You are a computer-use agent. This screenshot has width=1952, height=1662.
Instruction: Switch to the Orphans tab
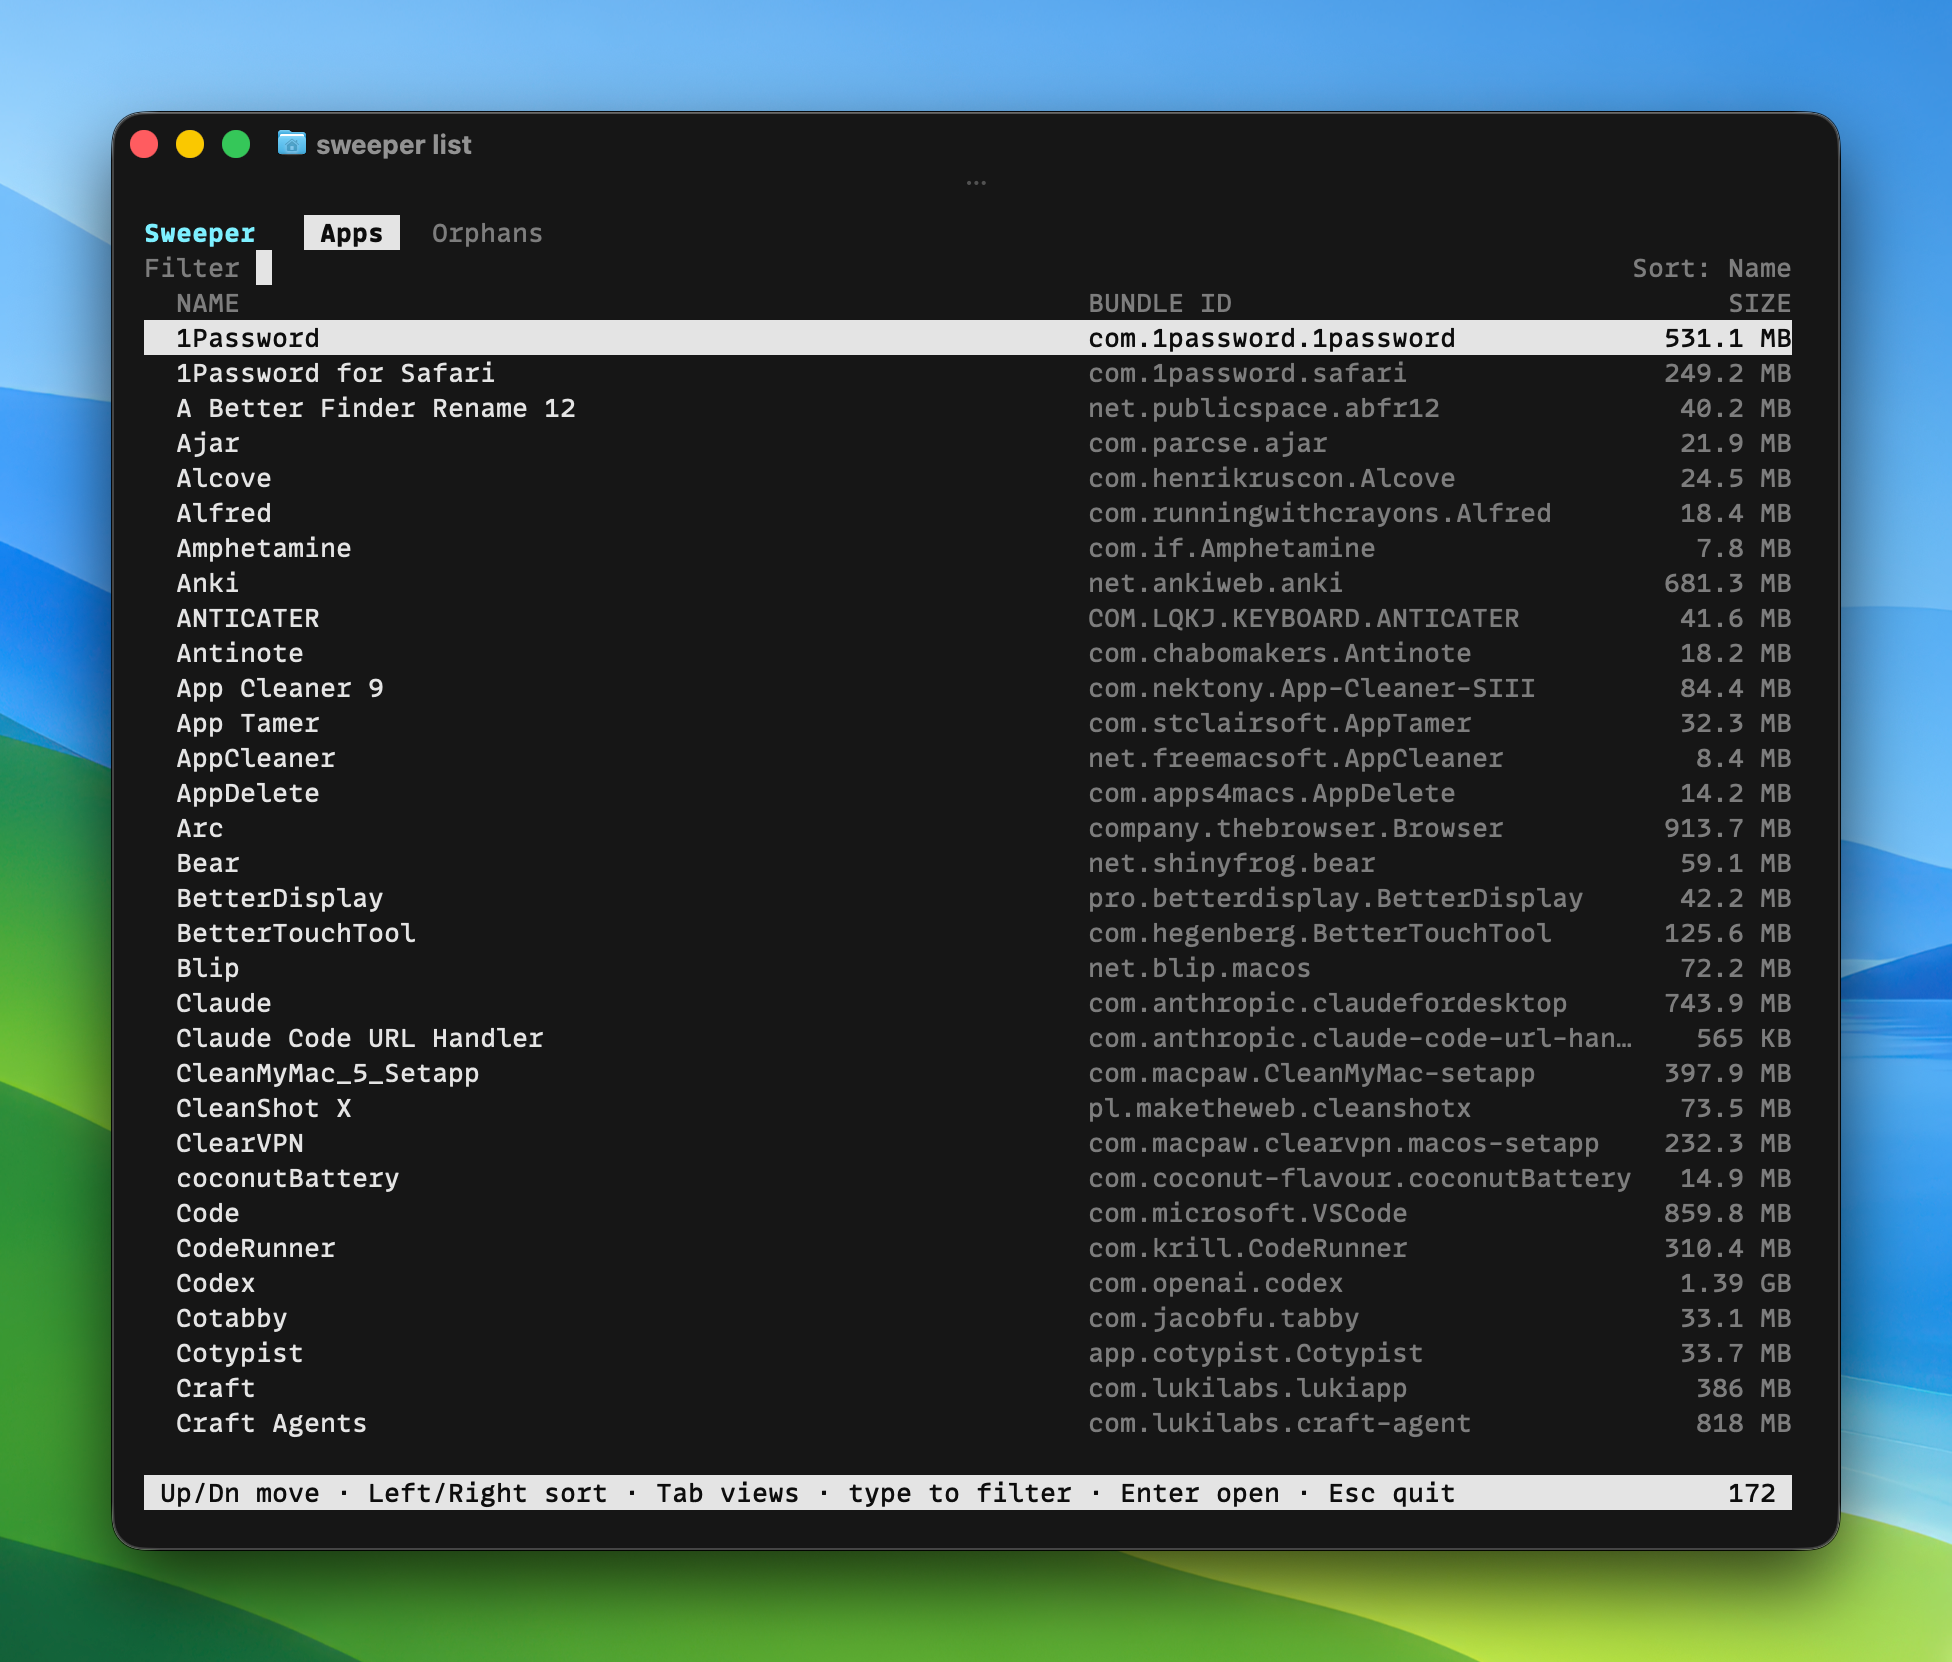coord(487,233)
